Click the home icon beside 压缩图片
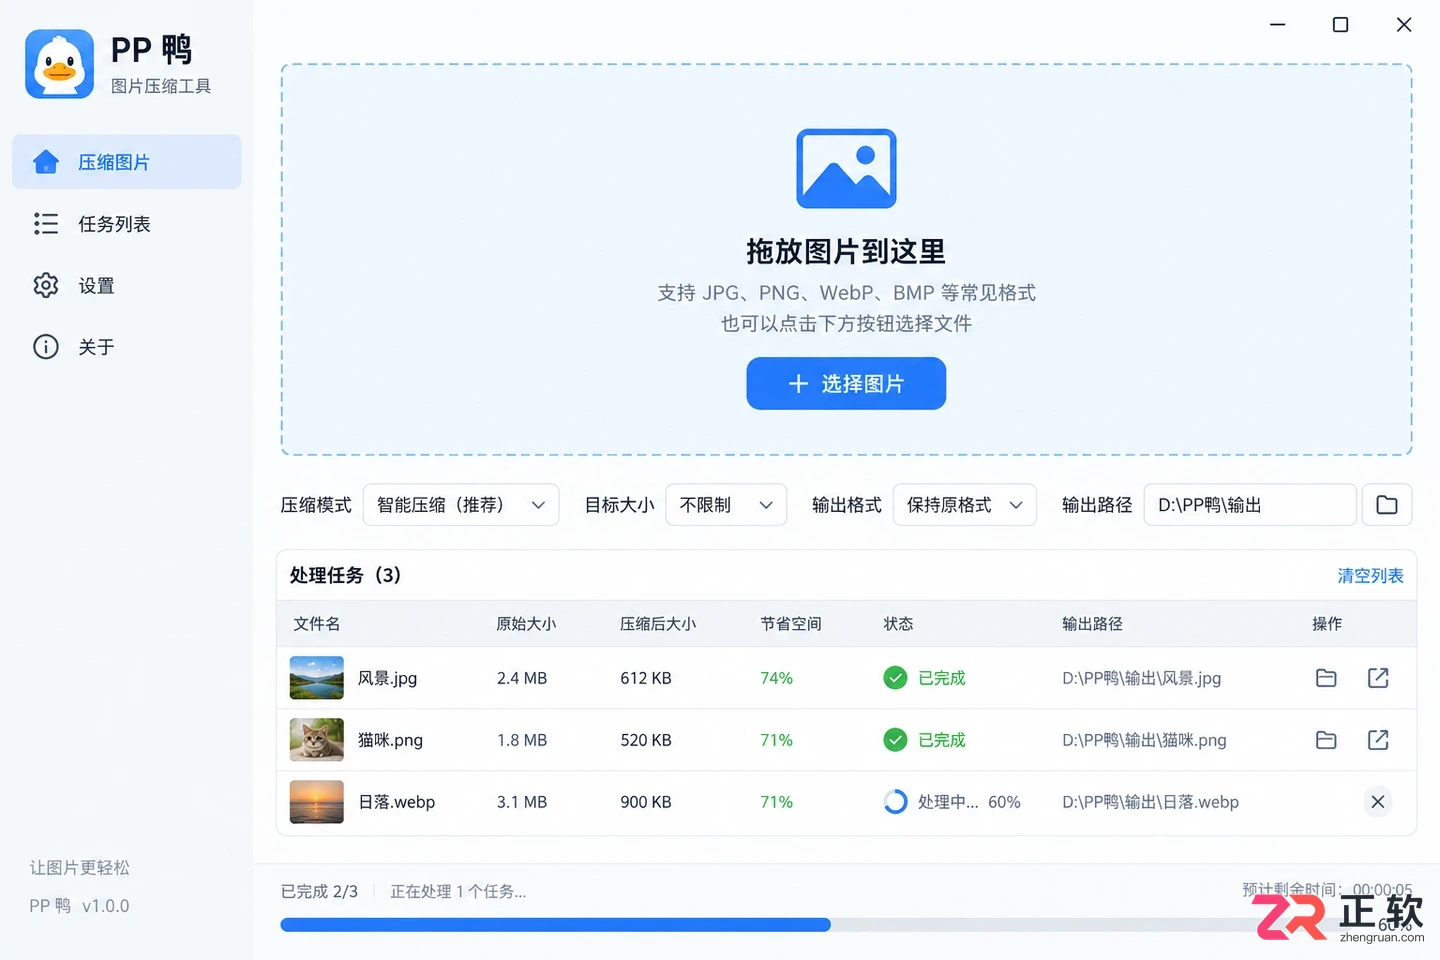Screen dimensions: 1440x960 coord(46,162)
